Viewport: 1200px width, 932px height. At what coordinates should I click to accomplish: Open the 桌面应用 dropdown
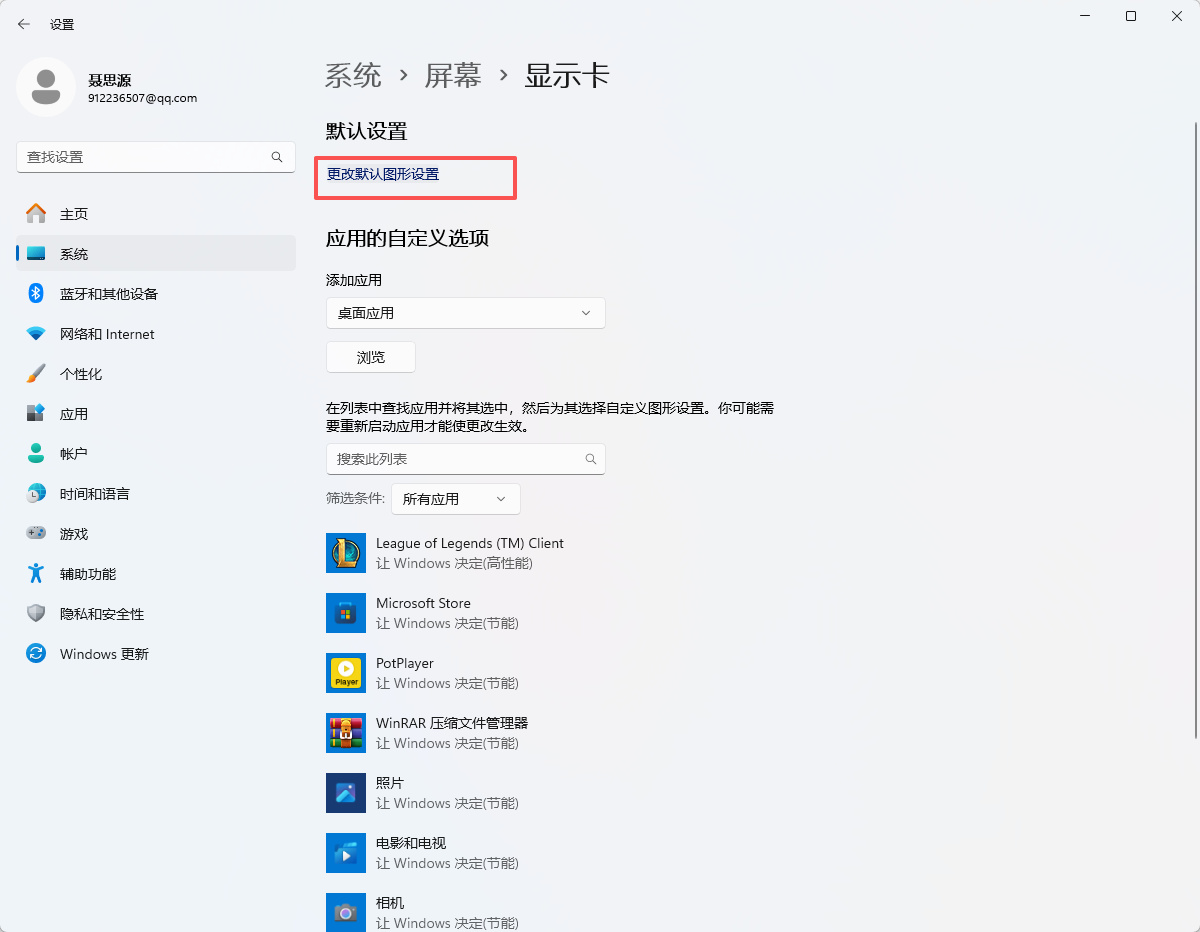[466, 313]
